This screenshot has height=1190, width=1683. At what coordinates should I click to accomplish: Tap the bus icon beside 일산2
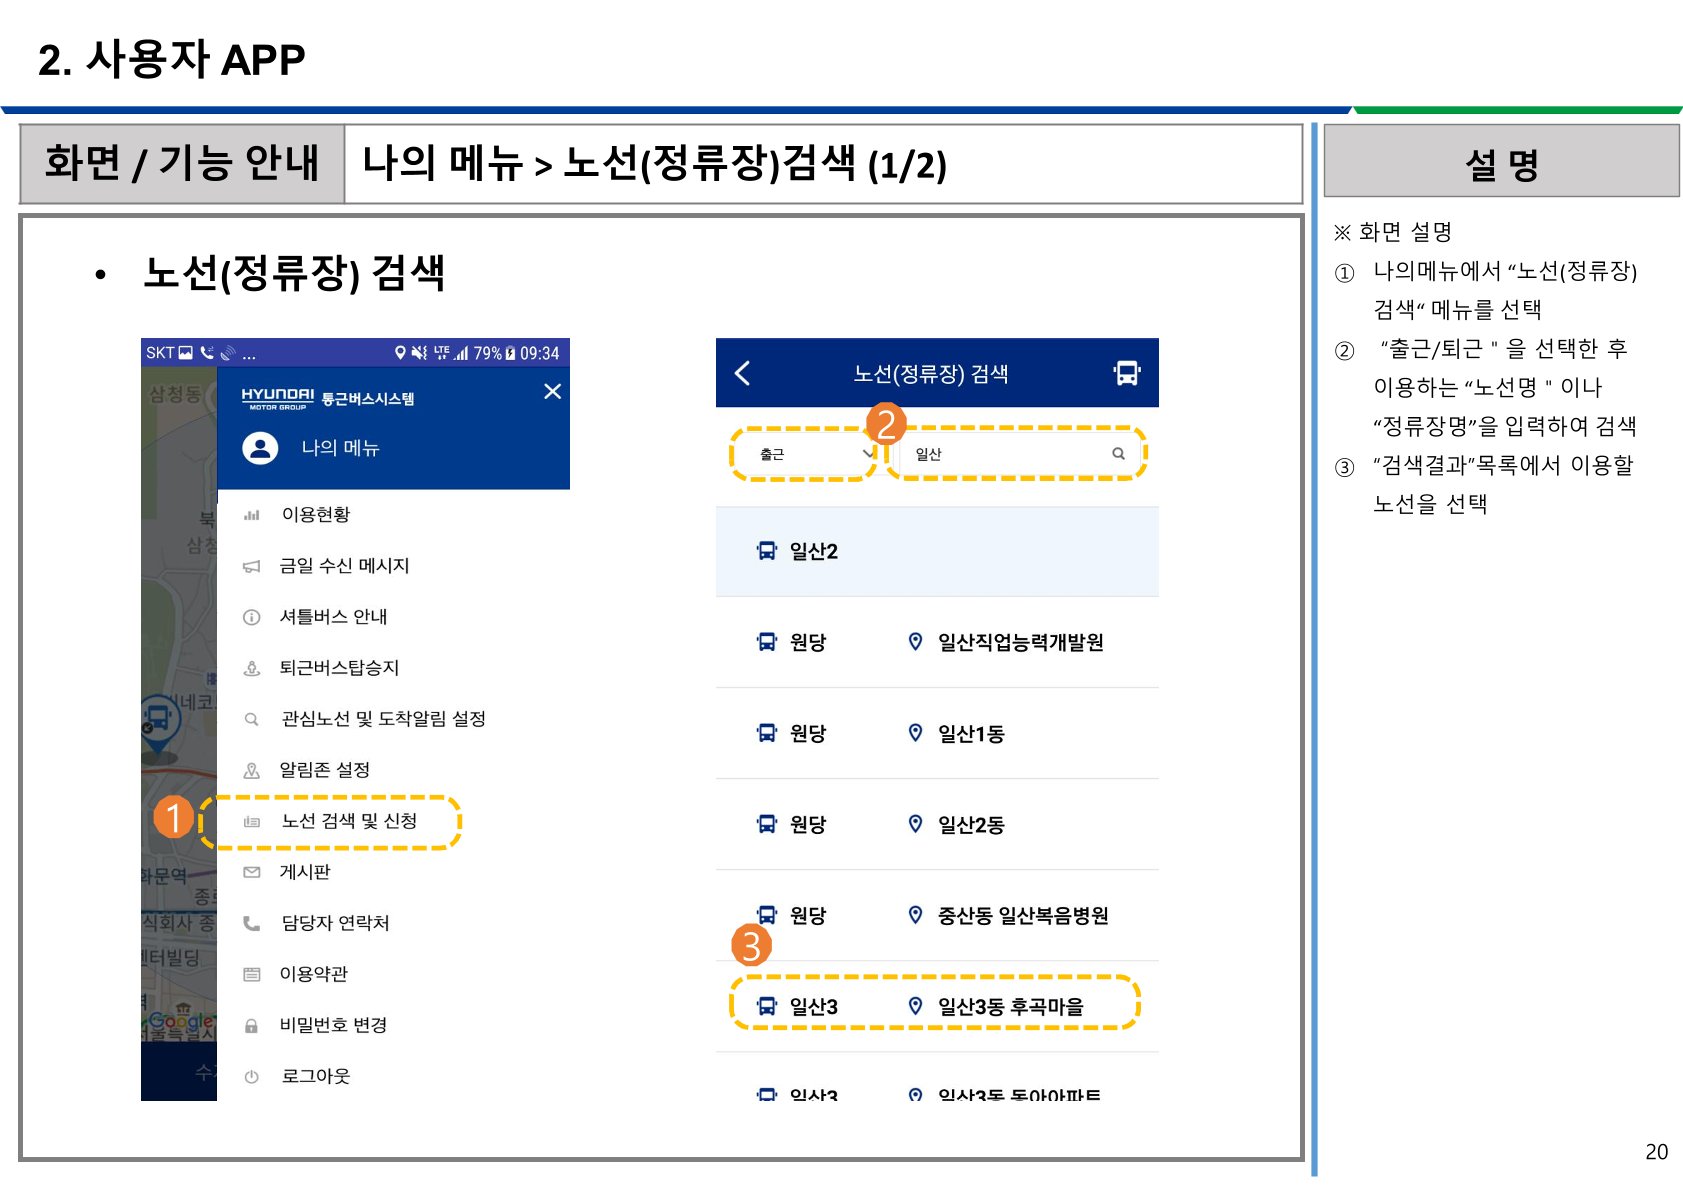point(767,551)
